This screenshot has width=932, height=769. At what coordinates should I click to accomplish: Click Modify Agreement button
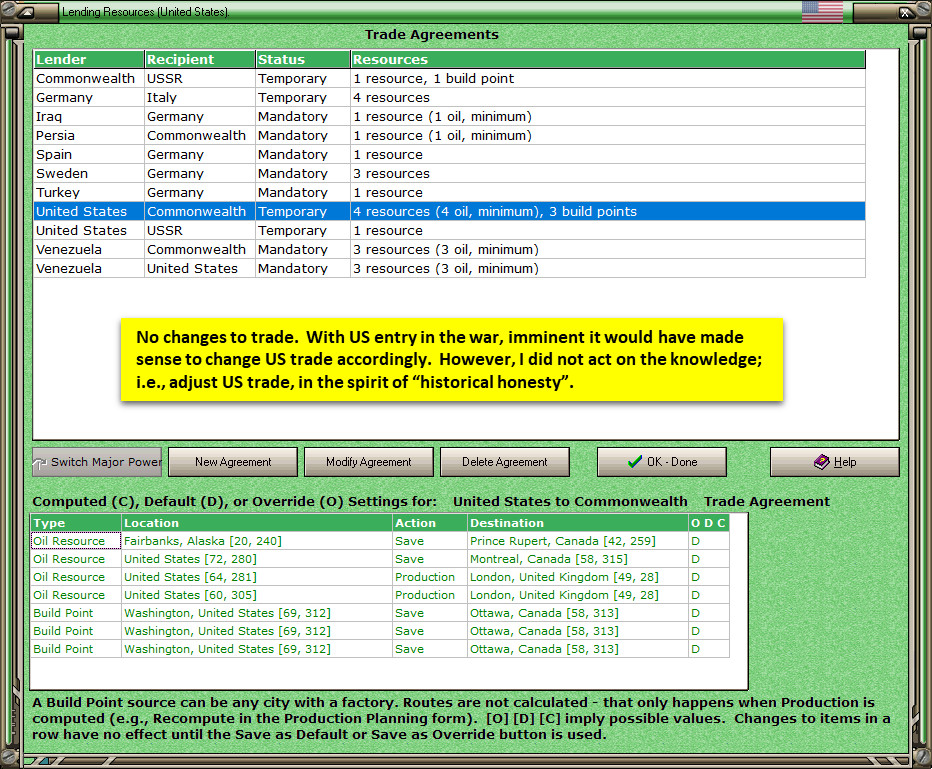click(x=369, y=462)
